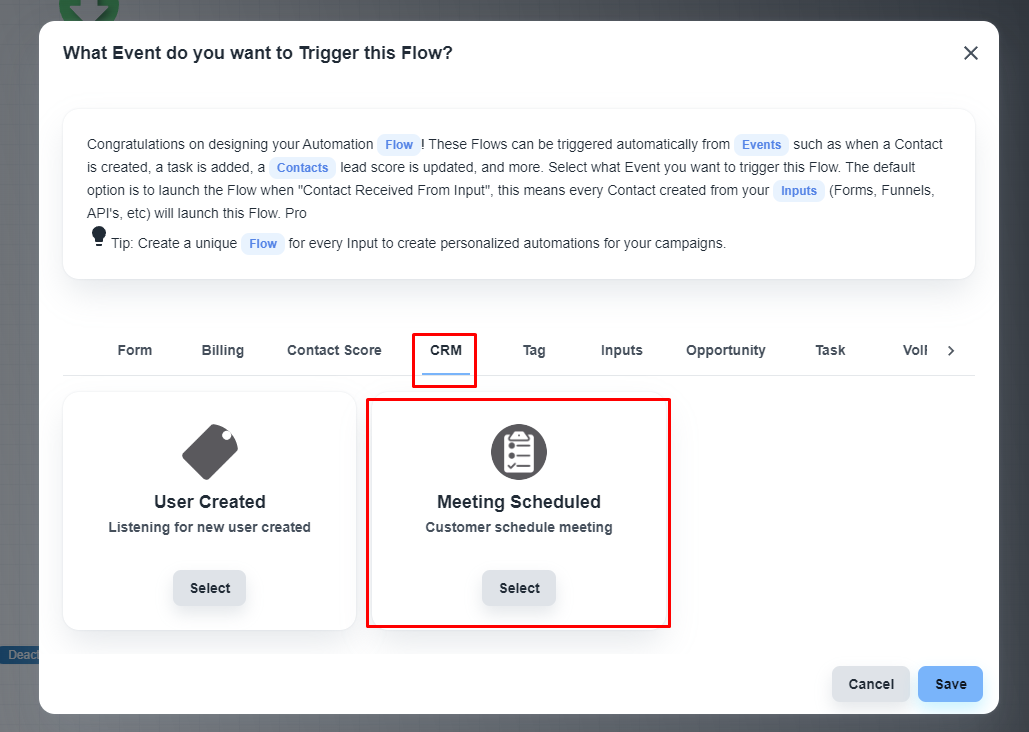Close the trigger event dialog

(970, 53)
